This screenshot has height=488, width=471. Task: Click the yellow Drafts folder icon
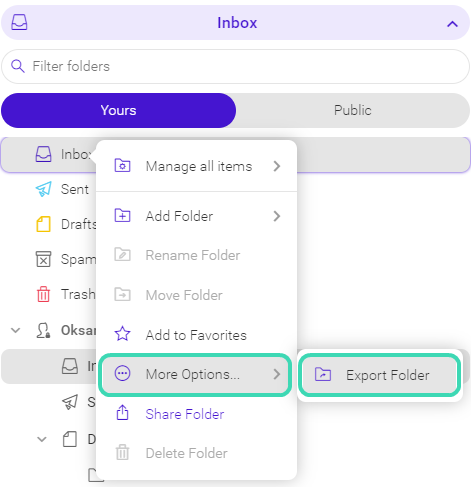pyautogui.click(x=43, y=224)
